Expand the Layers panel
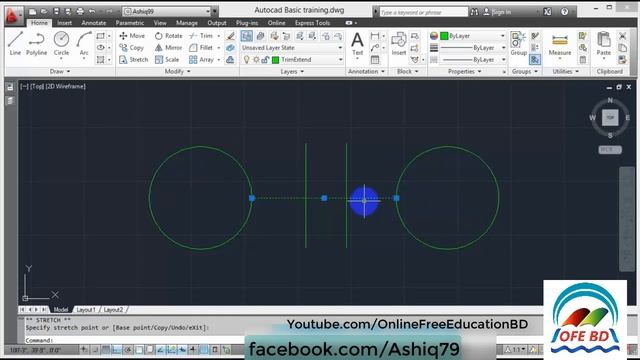Screen dimensions: 640x360 (x=292, y=71)
